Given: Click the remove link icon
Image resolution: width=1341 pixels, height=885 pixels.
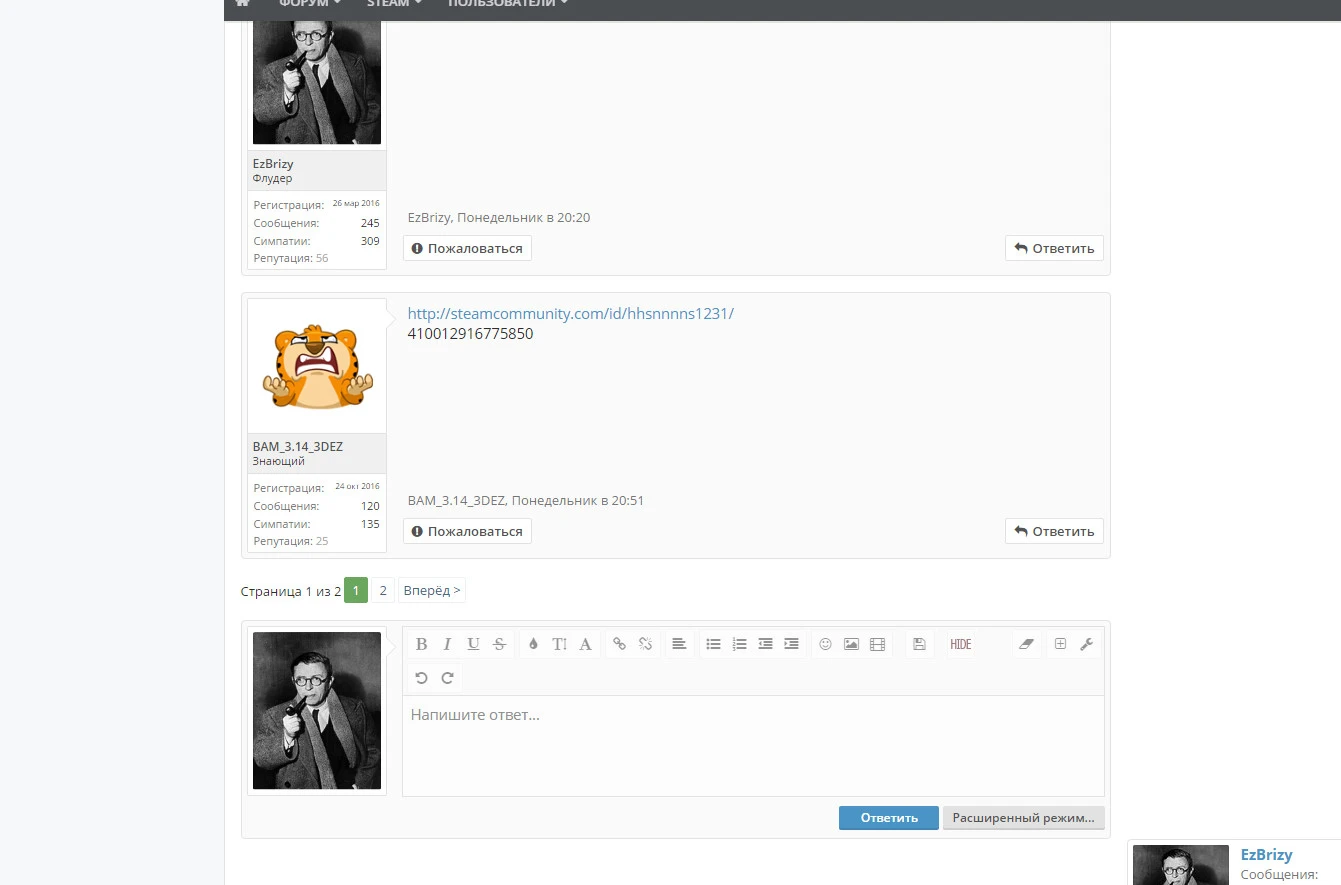Looking at the screenshot, I should [645, 644].
